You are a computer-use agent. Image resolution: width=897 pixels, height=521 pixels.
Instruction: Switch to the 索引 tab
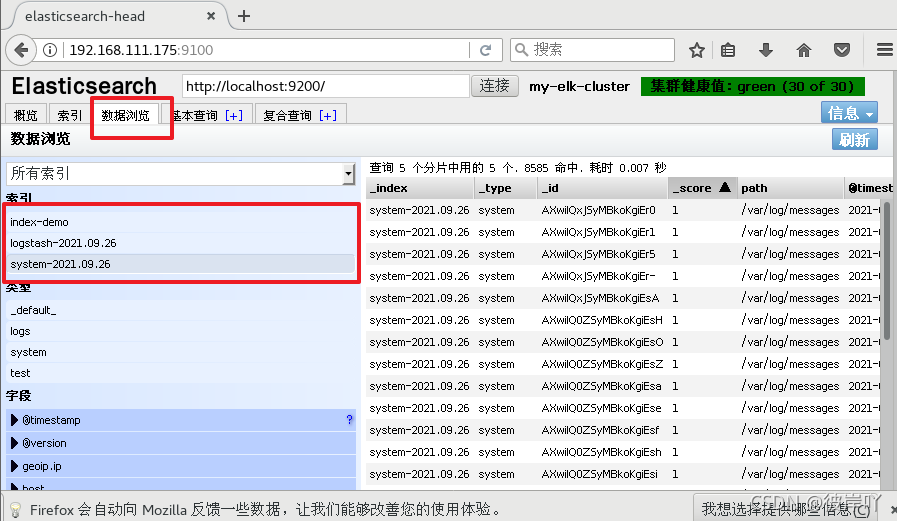point(70,115)
